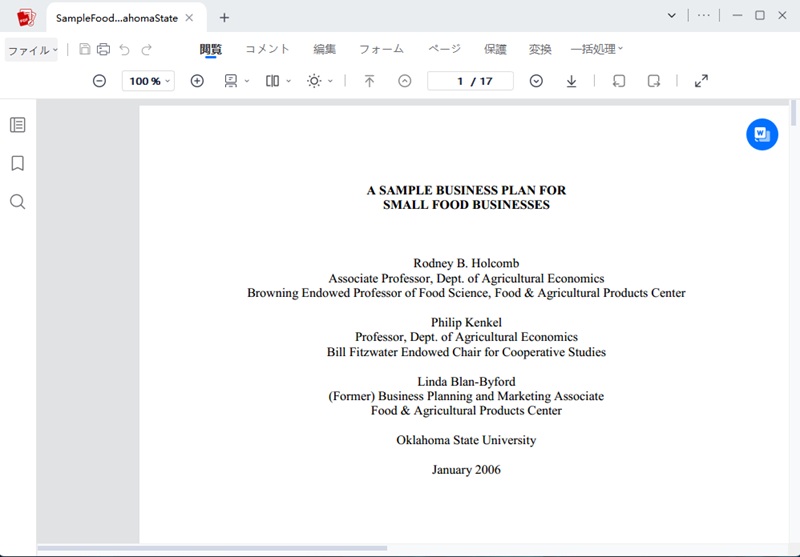
Task: Jump to first page icon
Action: pos(369,81)
